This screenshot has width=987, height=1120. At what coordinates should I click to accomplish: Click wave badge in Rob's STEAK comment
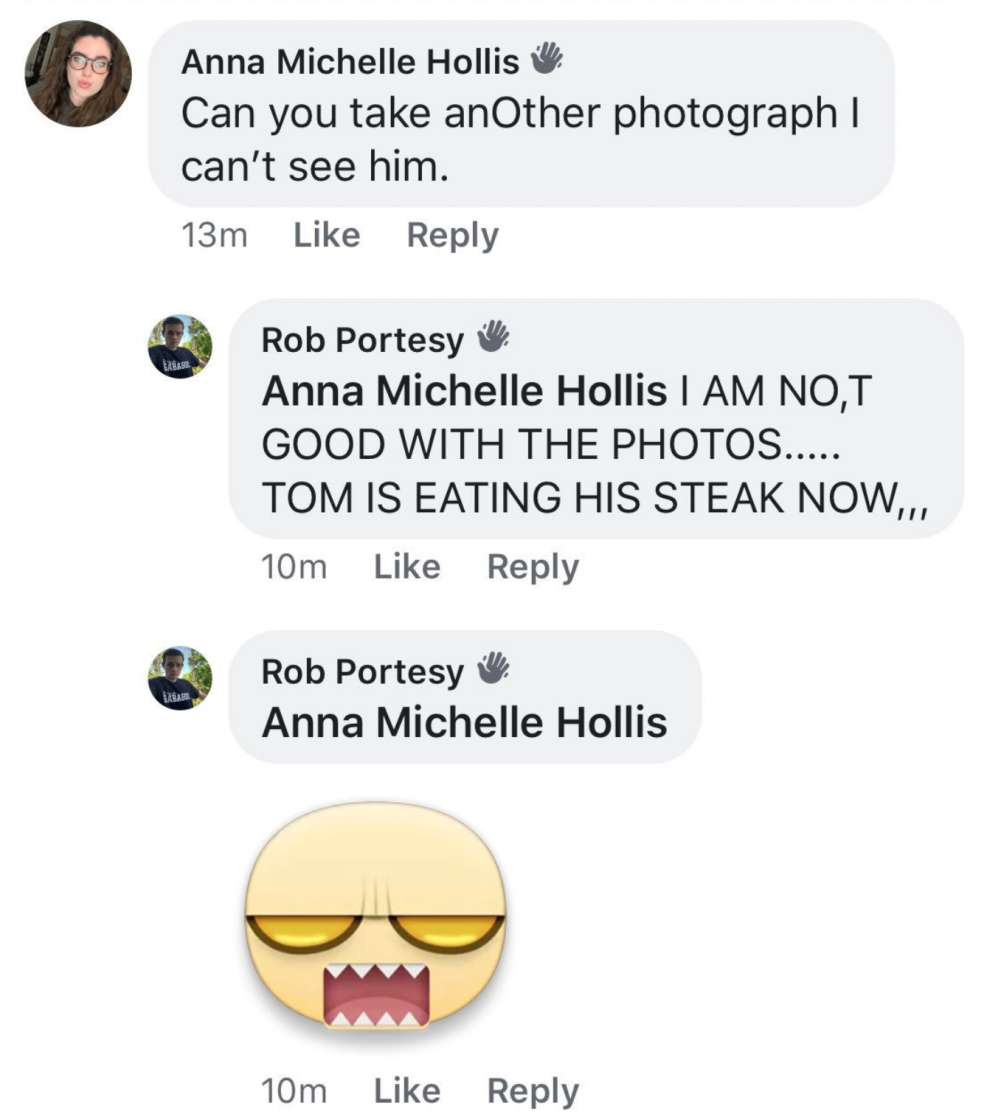(x=492, y=339)
